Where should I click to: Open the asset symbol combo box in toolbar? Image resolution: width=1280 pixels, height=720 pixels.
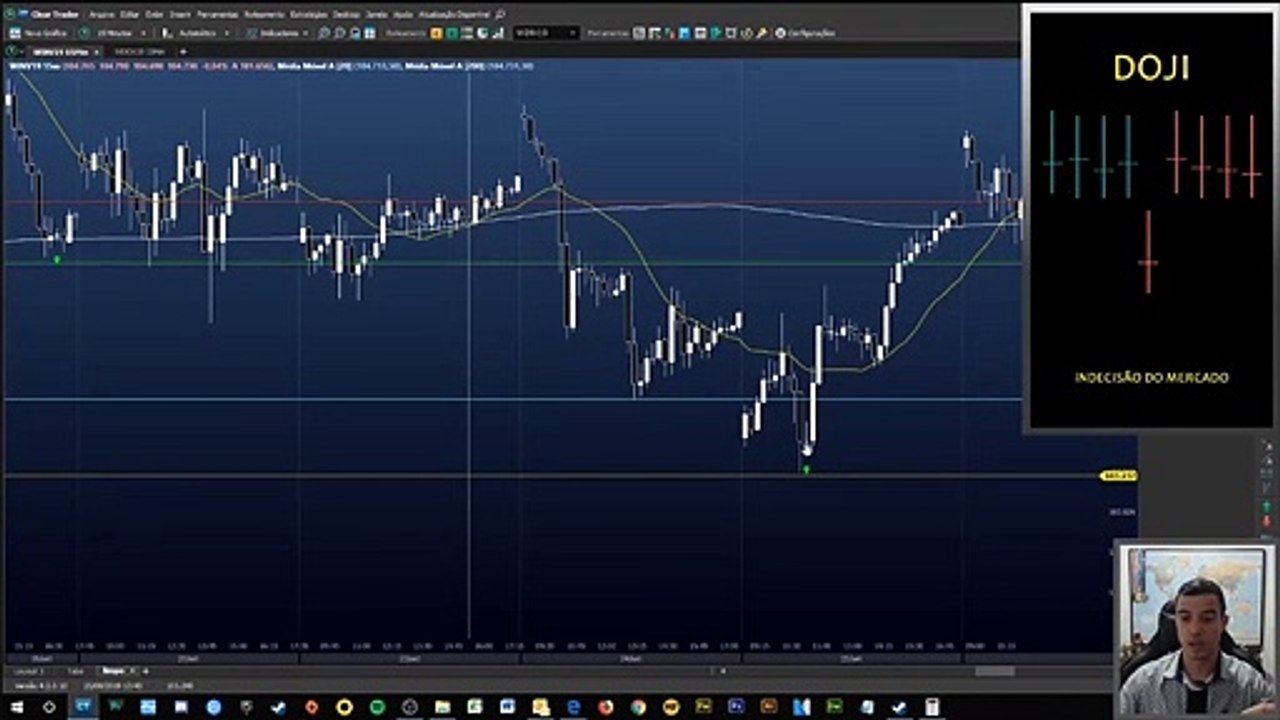546,33
